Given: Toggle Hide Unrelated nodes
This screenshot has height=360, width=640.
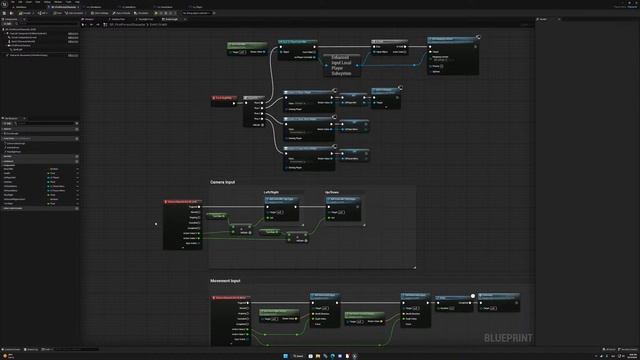Looking at the screenshot, I should click(75, 13).
